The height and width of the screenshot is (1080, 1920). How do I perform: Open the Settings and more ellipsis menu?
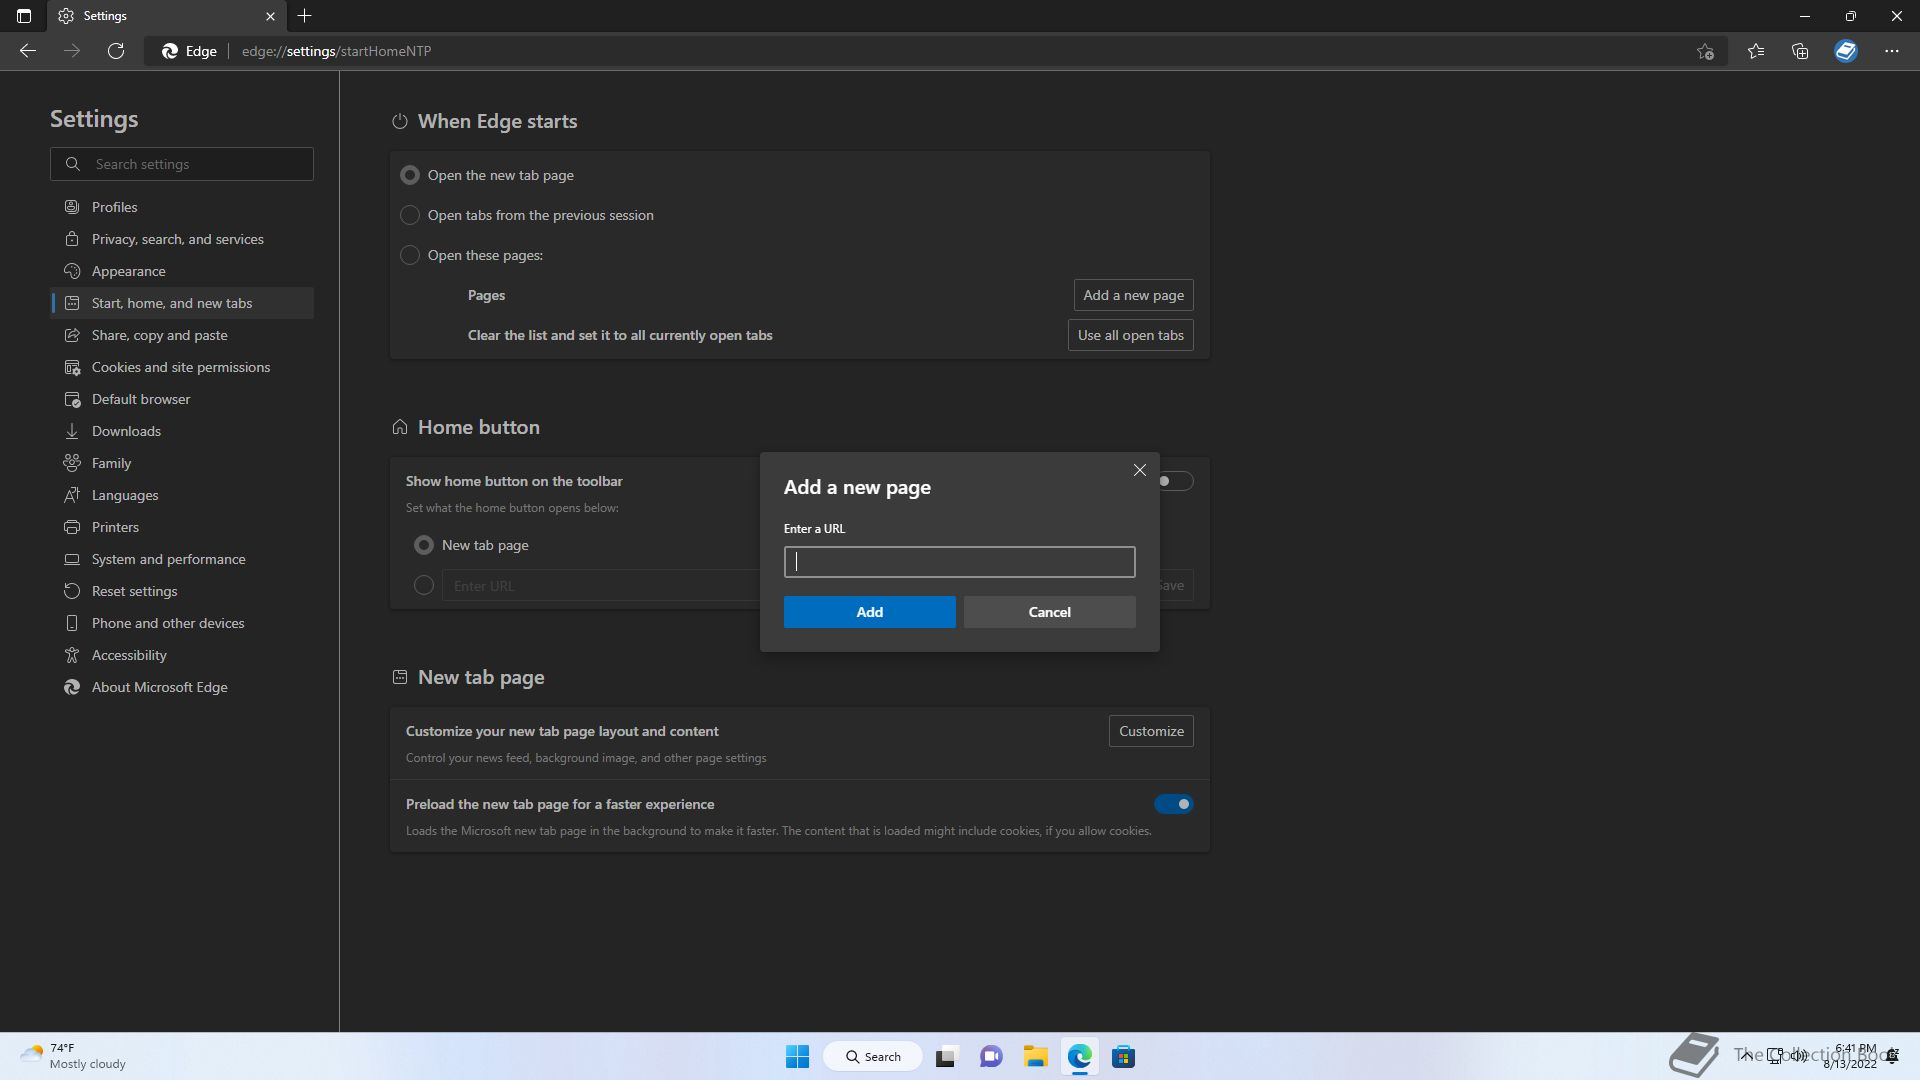tap(1892, 51)
